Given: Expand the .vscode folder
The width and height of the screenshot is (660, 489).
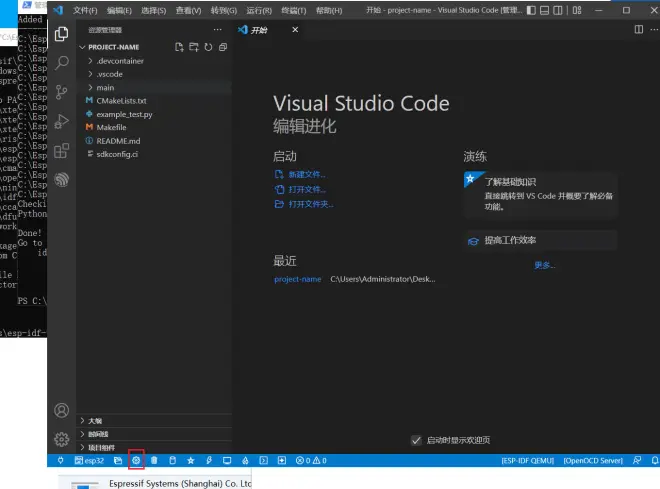Looking at the screenshot, I should pos(90,74).
